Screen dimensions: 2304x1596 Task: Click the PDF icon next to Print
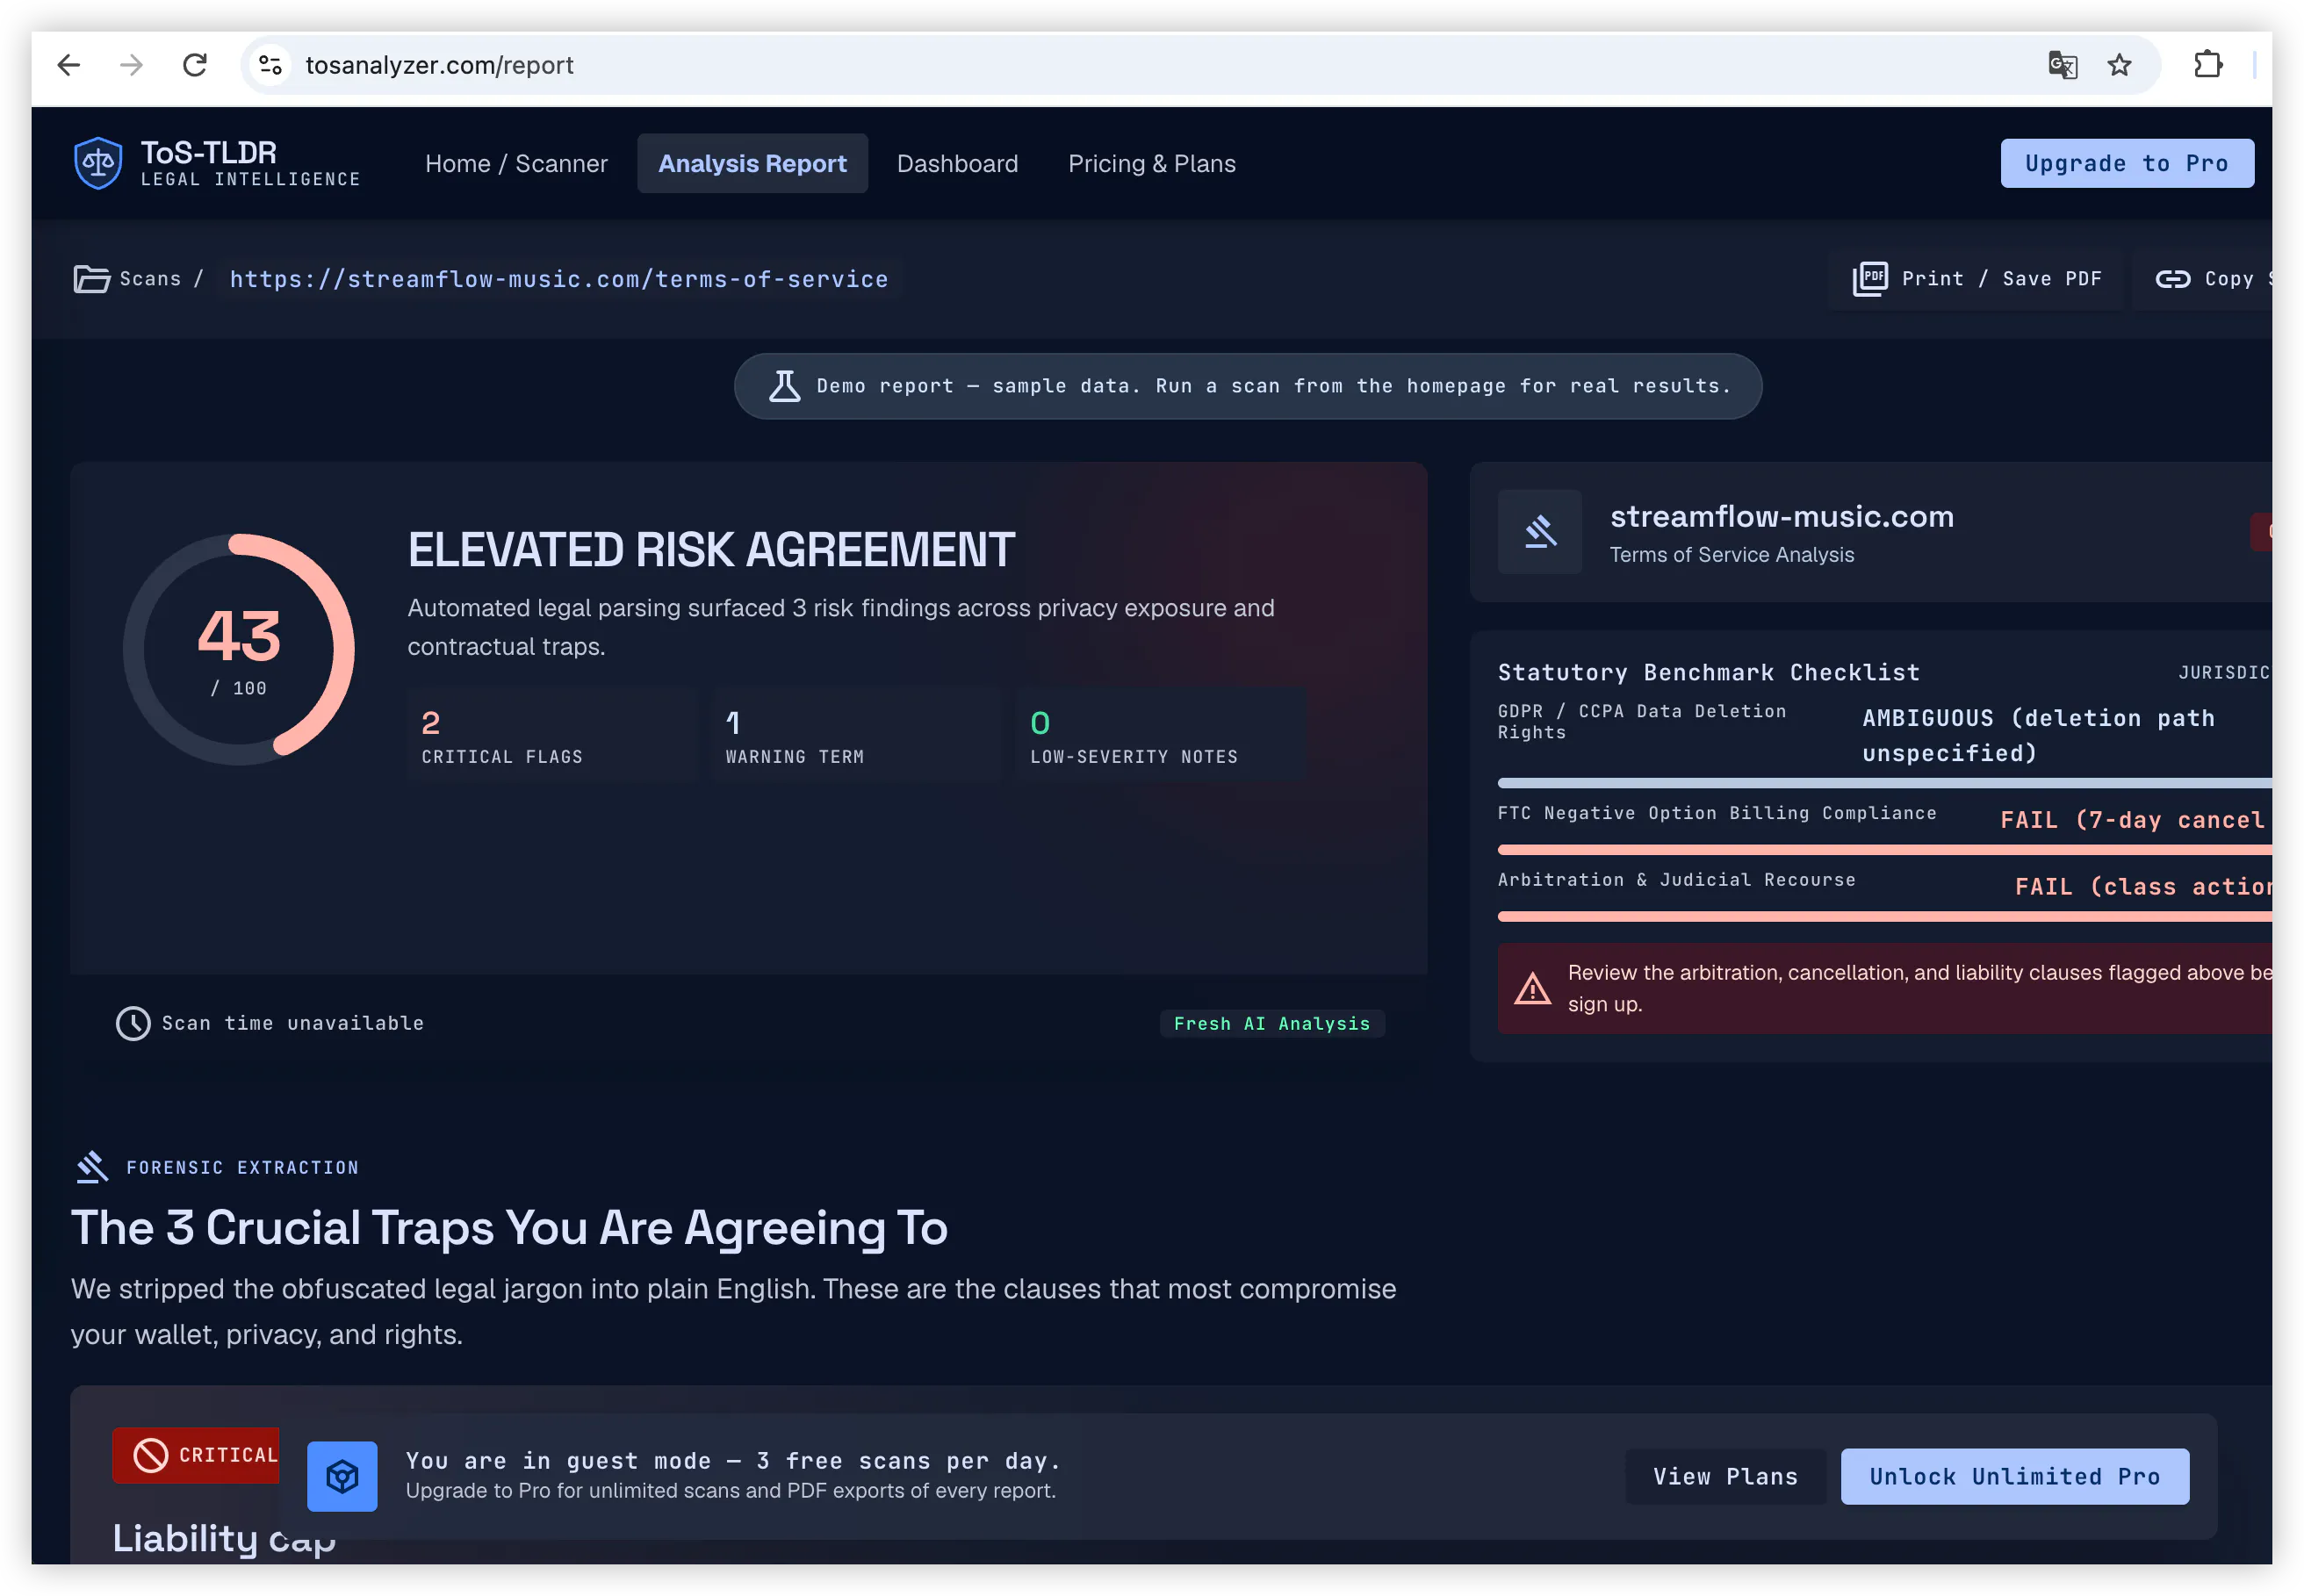[1870, 279]
